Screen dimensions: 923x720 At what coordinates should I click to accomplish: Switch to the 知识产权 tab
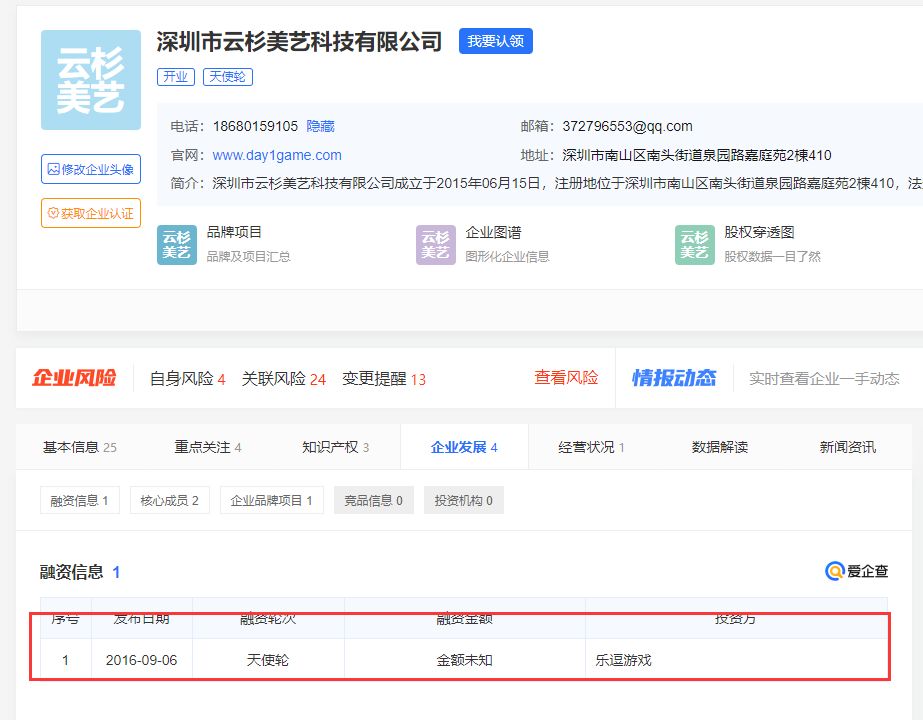pos(336,447)
